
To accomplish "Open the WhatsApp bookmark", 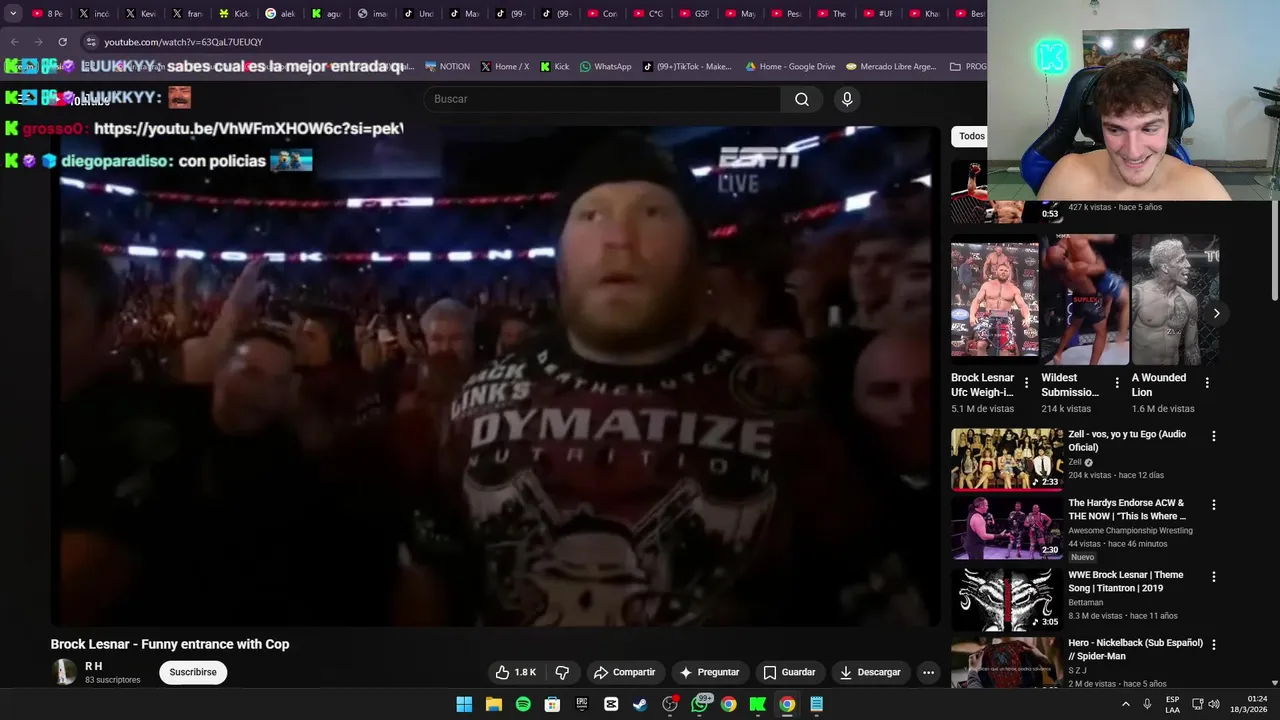I will 605,67.
